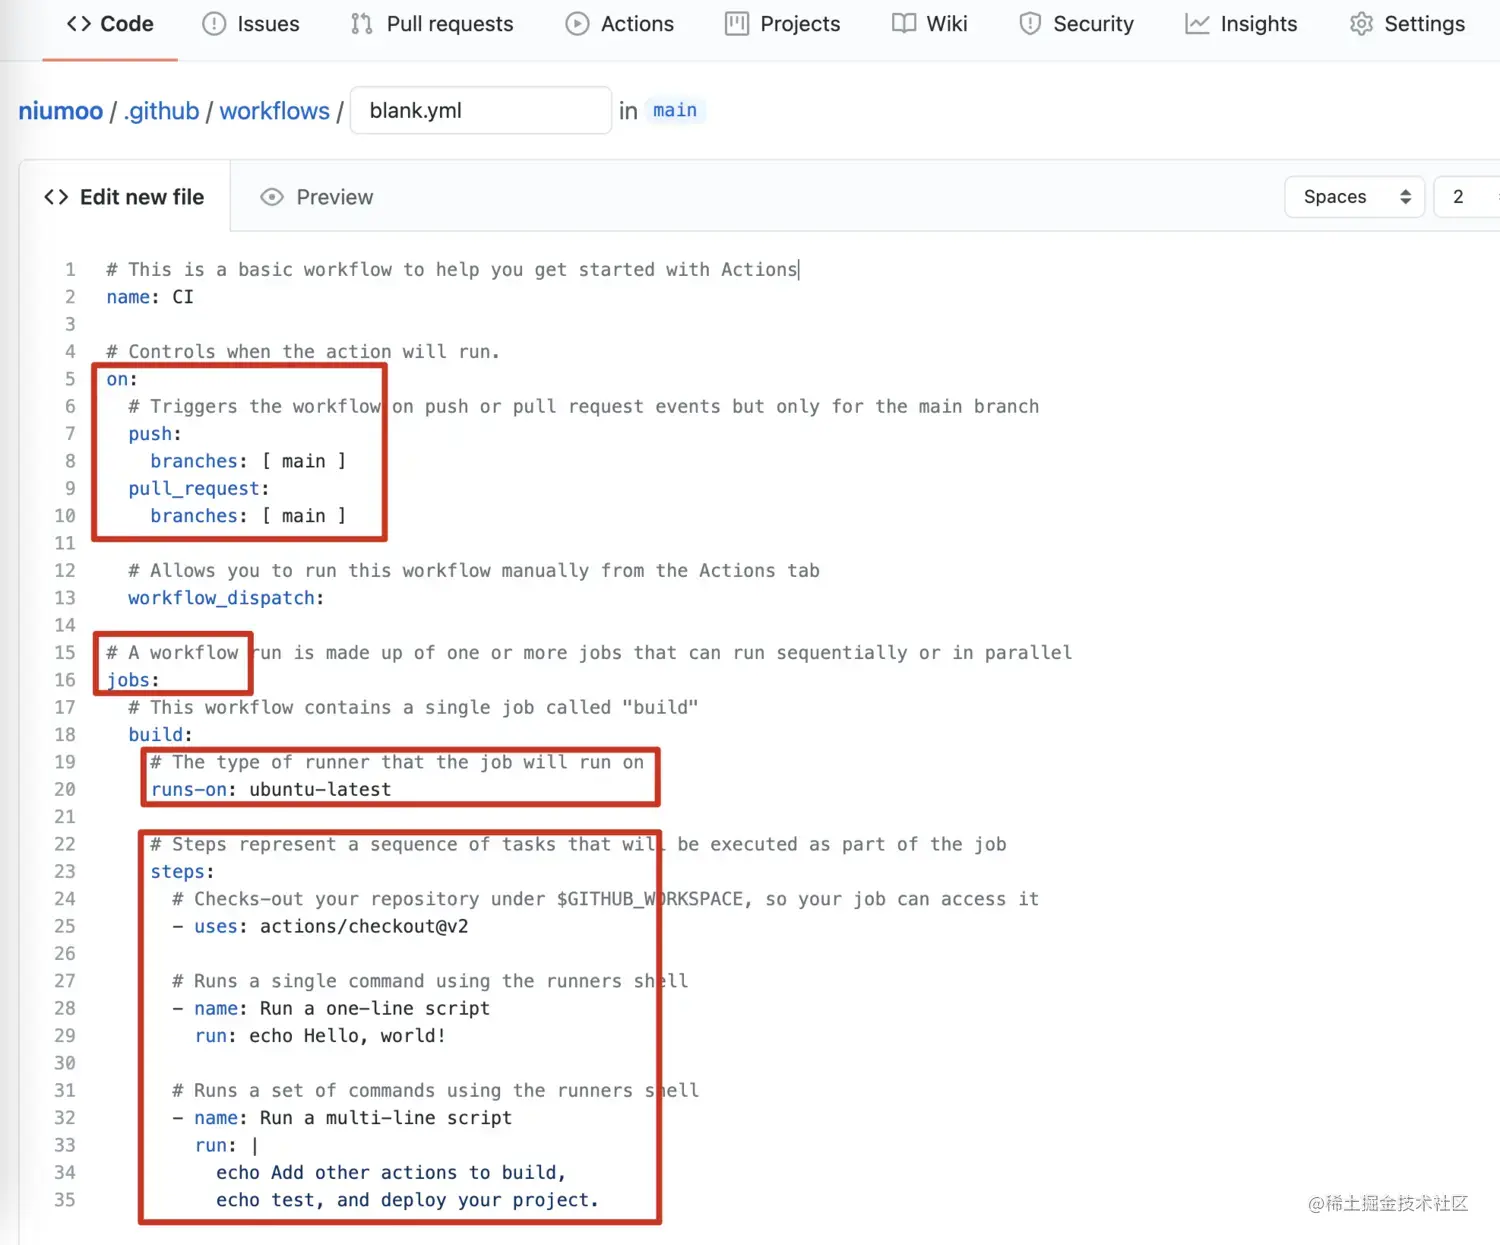Switch to the Actions tab
Image resolution: width=1500 pixels, height=1245 pixels.
620,24
